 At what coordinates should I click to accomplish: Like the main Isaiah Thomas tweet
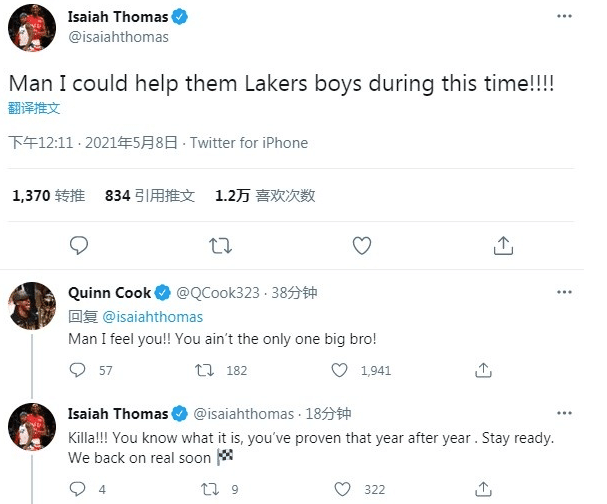(362, 245)
